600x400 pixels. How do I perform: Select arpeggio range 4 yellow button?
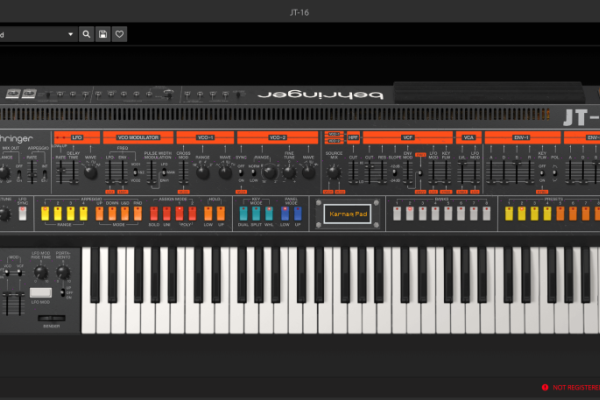coord(83,214)
